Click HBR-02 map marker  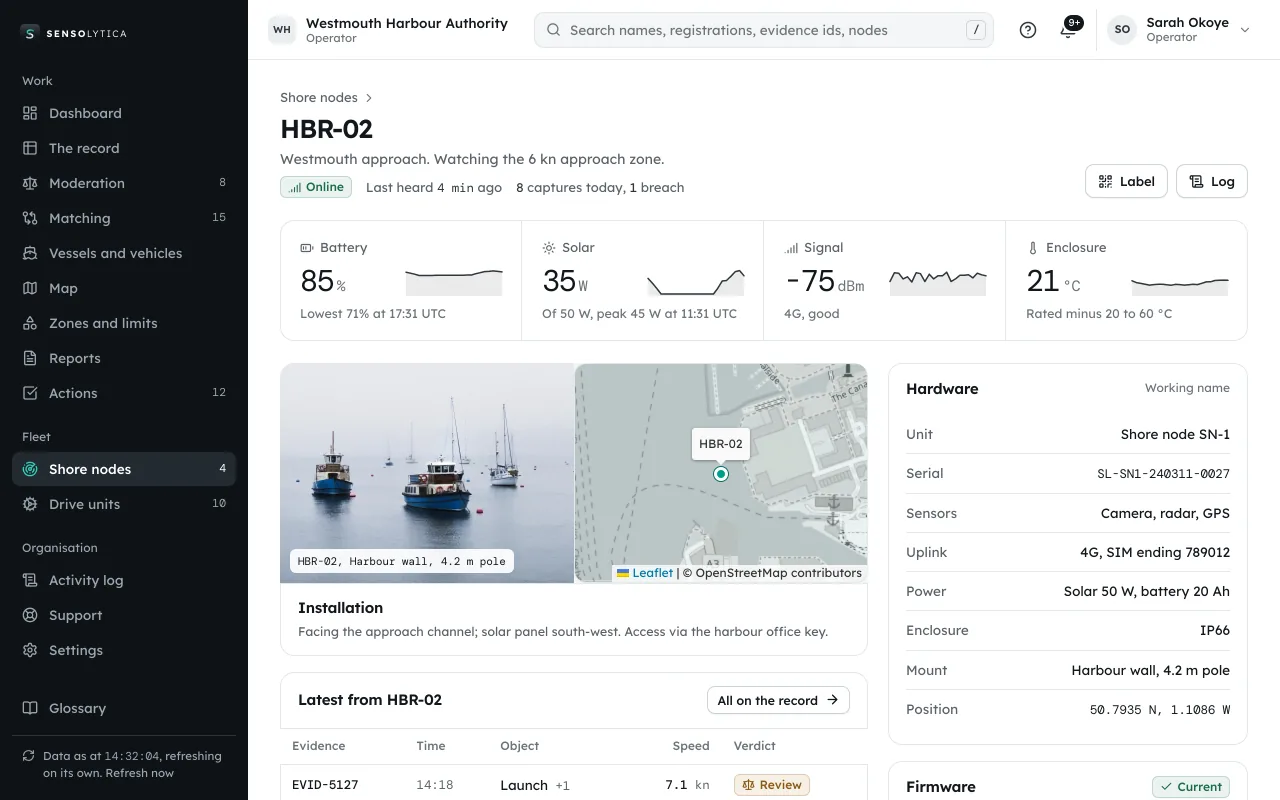click(x=721, y=474)
